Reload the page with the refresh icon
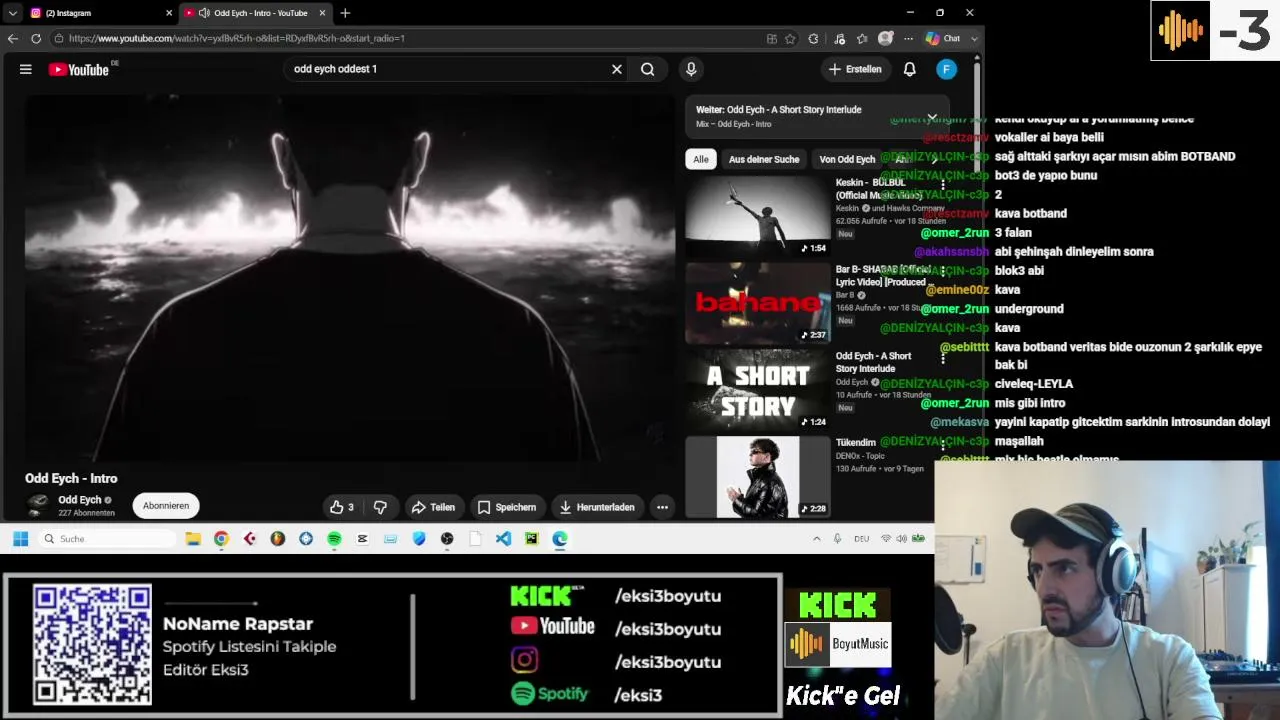The width and height of the screenshot is (1280, 720). 36,38
